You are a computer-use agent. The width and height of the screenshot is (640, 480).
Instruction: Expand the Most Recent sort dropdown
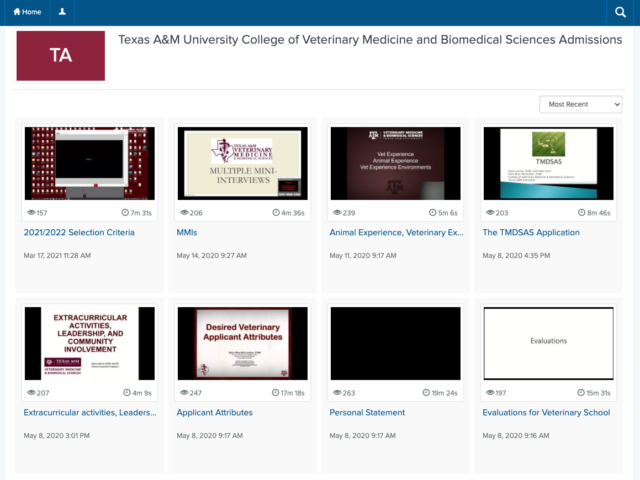point(580,104)
